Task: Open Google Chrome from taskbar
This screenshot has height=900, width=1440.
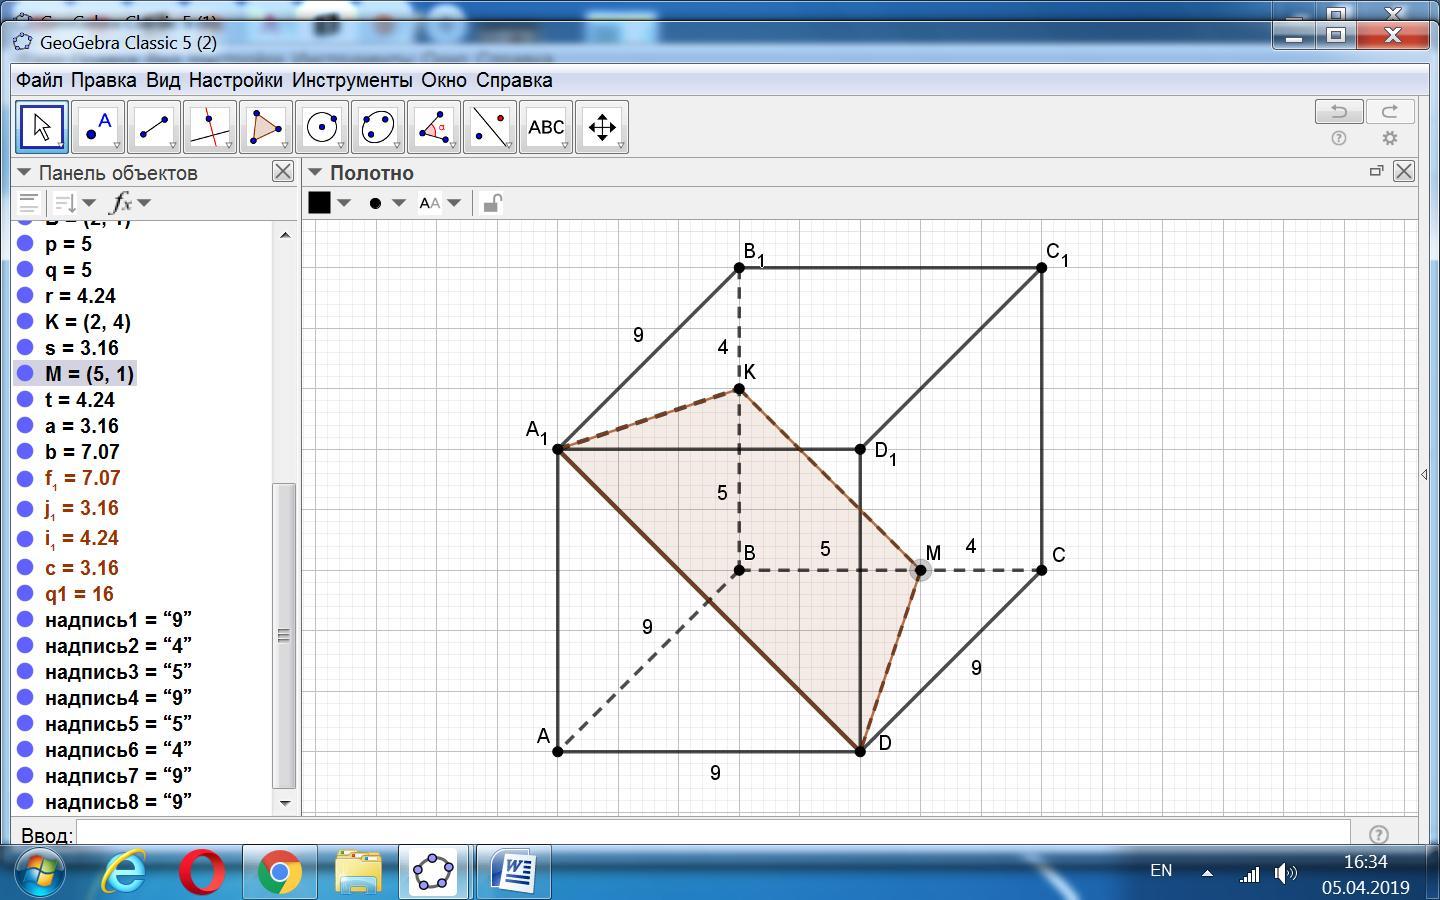Action: tap(280, 873)
